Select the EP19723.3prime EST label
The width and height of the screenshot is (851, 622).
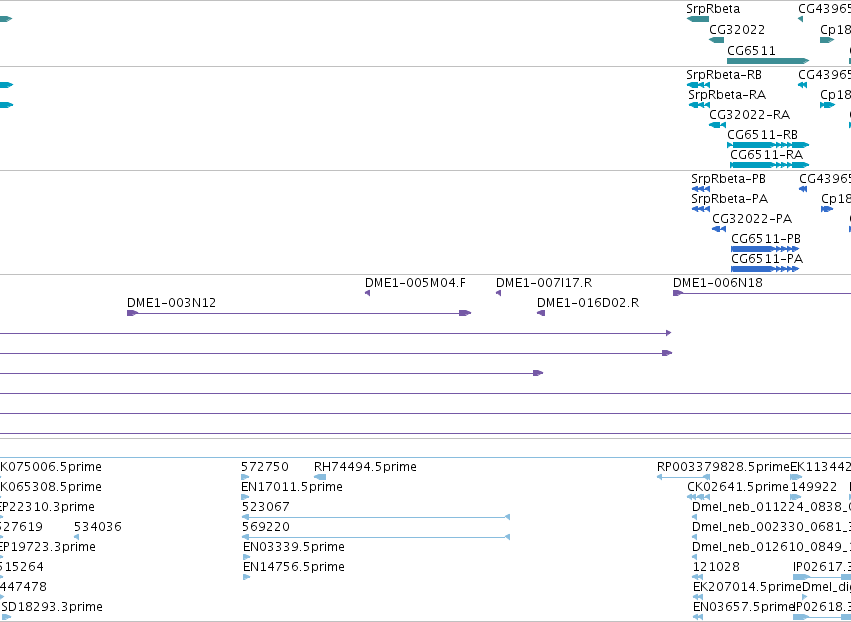(x=48, y=548)
